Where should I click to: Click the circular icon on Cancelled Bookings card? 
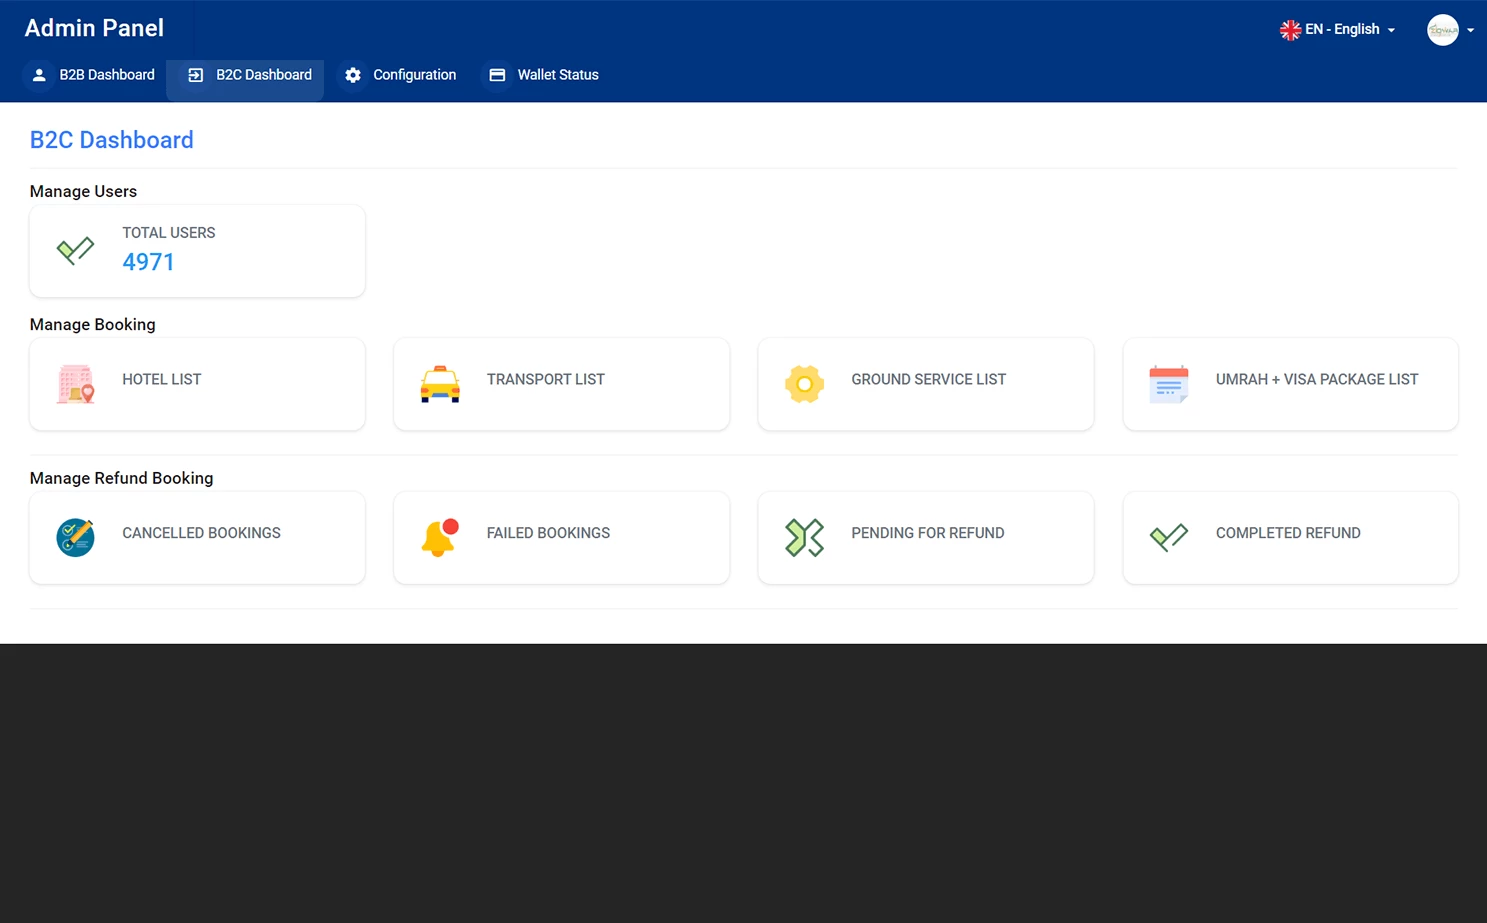pos(75,537)
